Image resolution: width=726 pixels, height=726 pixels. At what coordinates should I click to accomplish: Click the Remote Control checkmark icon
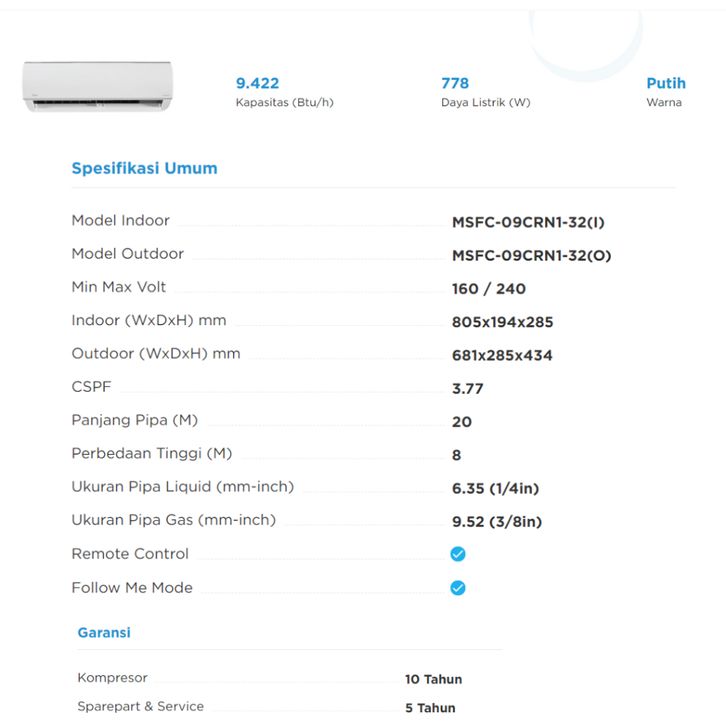coord(458,554)
